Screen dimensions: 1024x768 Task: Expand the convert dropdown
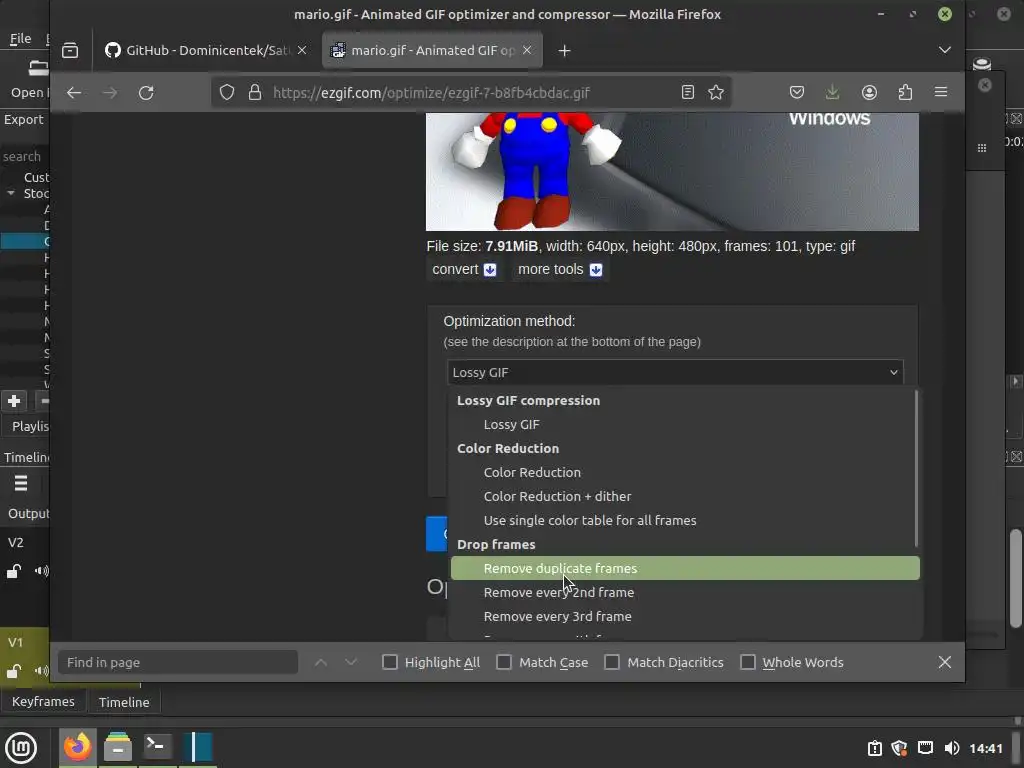click(x=464, y=270)
